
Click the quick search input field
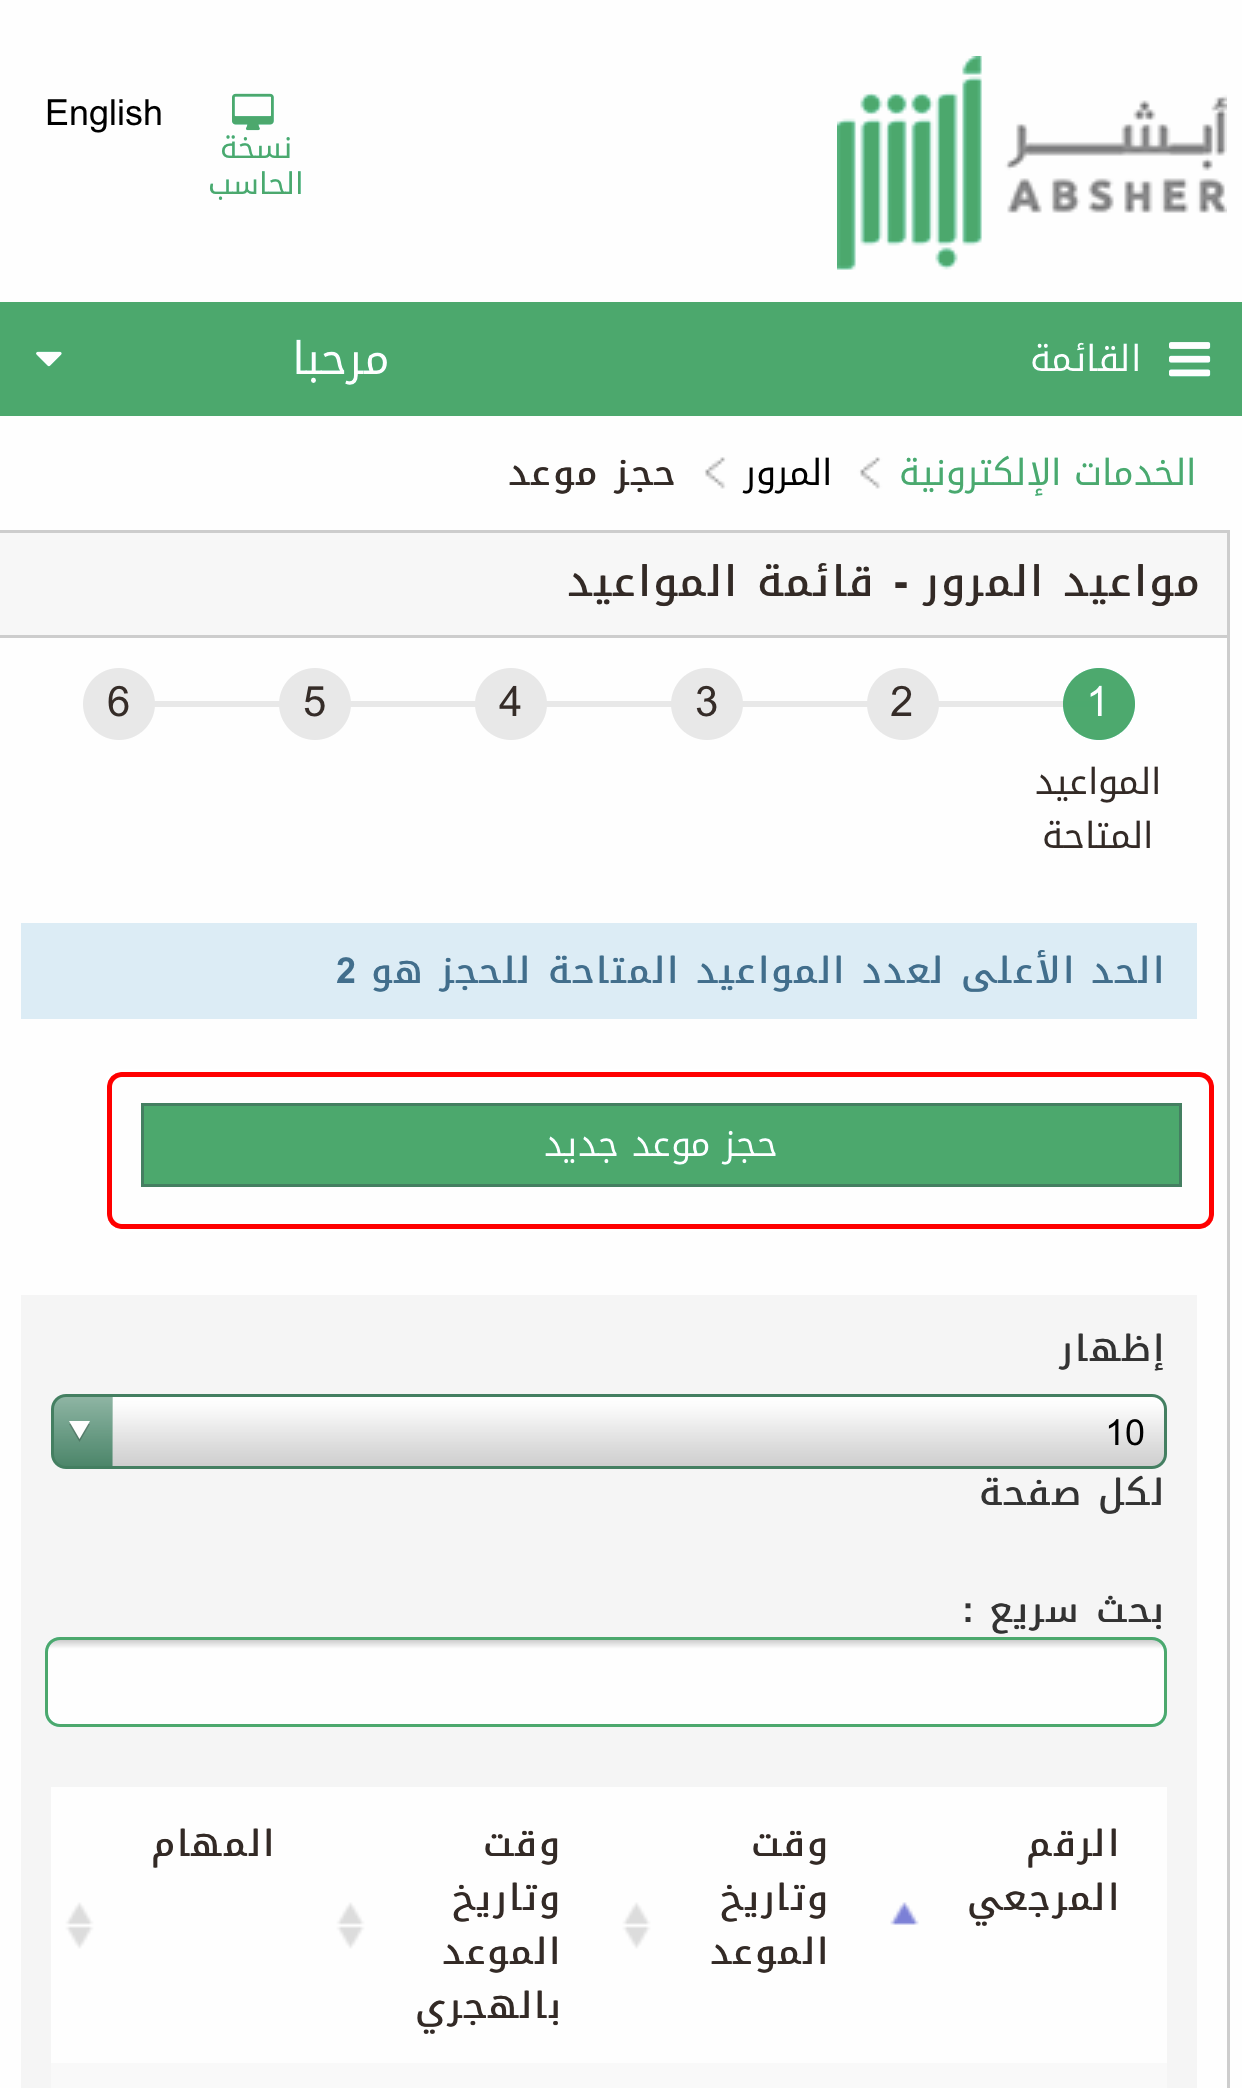pos(606,1682)
